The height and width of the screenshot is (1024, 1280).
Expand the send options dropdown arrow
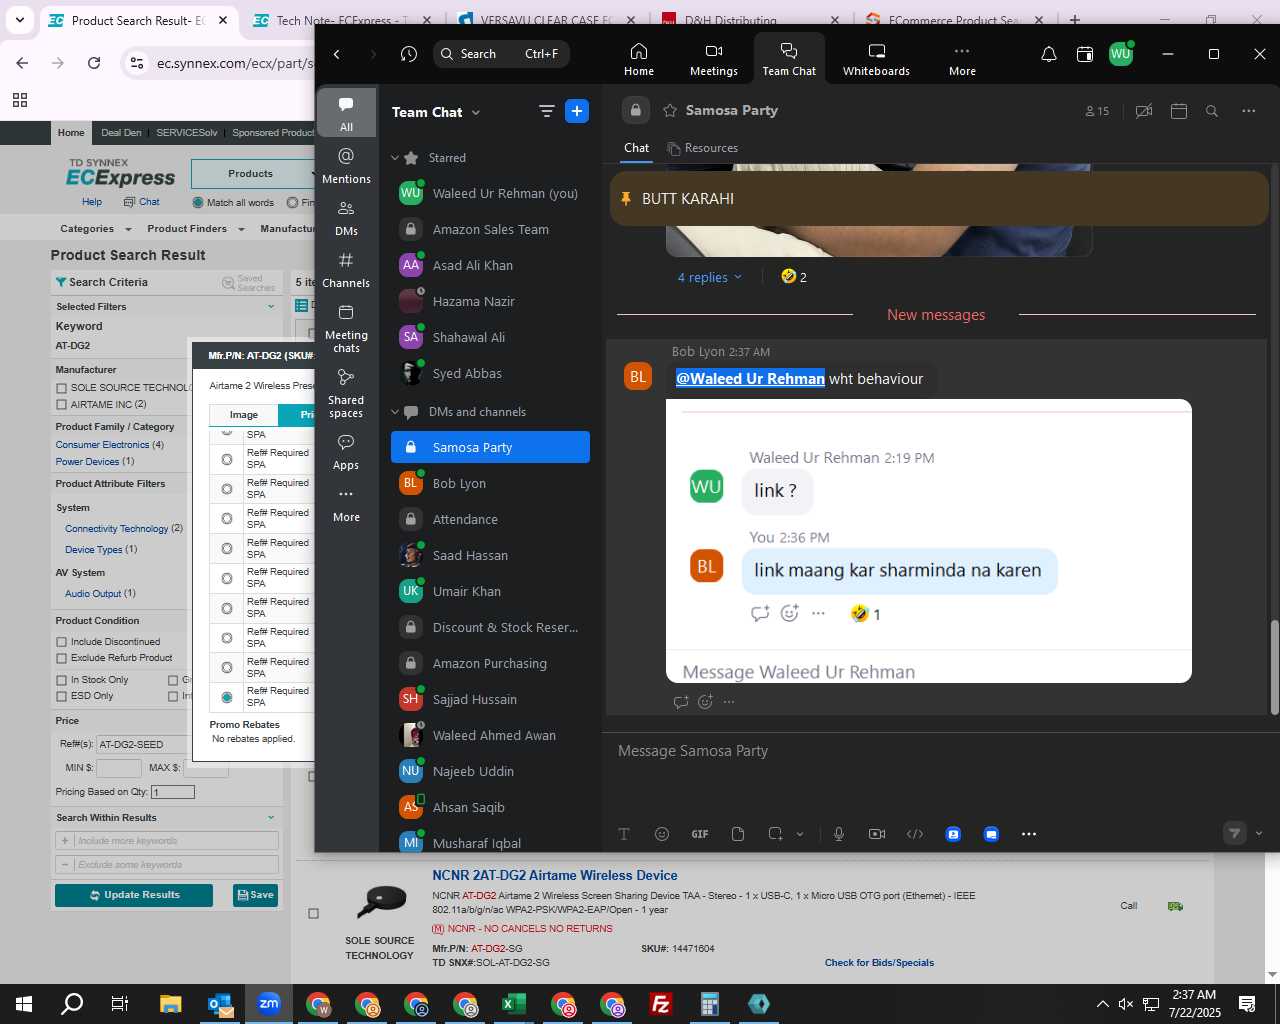point(1259,833)
